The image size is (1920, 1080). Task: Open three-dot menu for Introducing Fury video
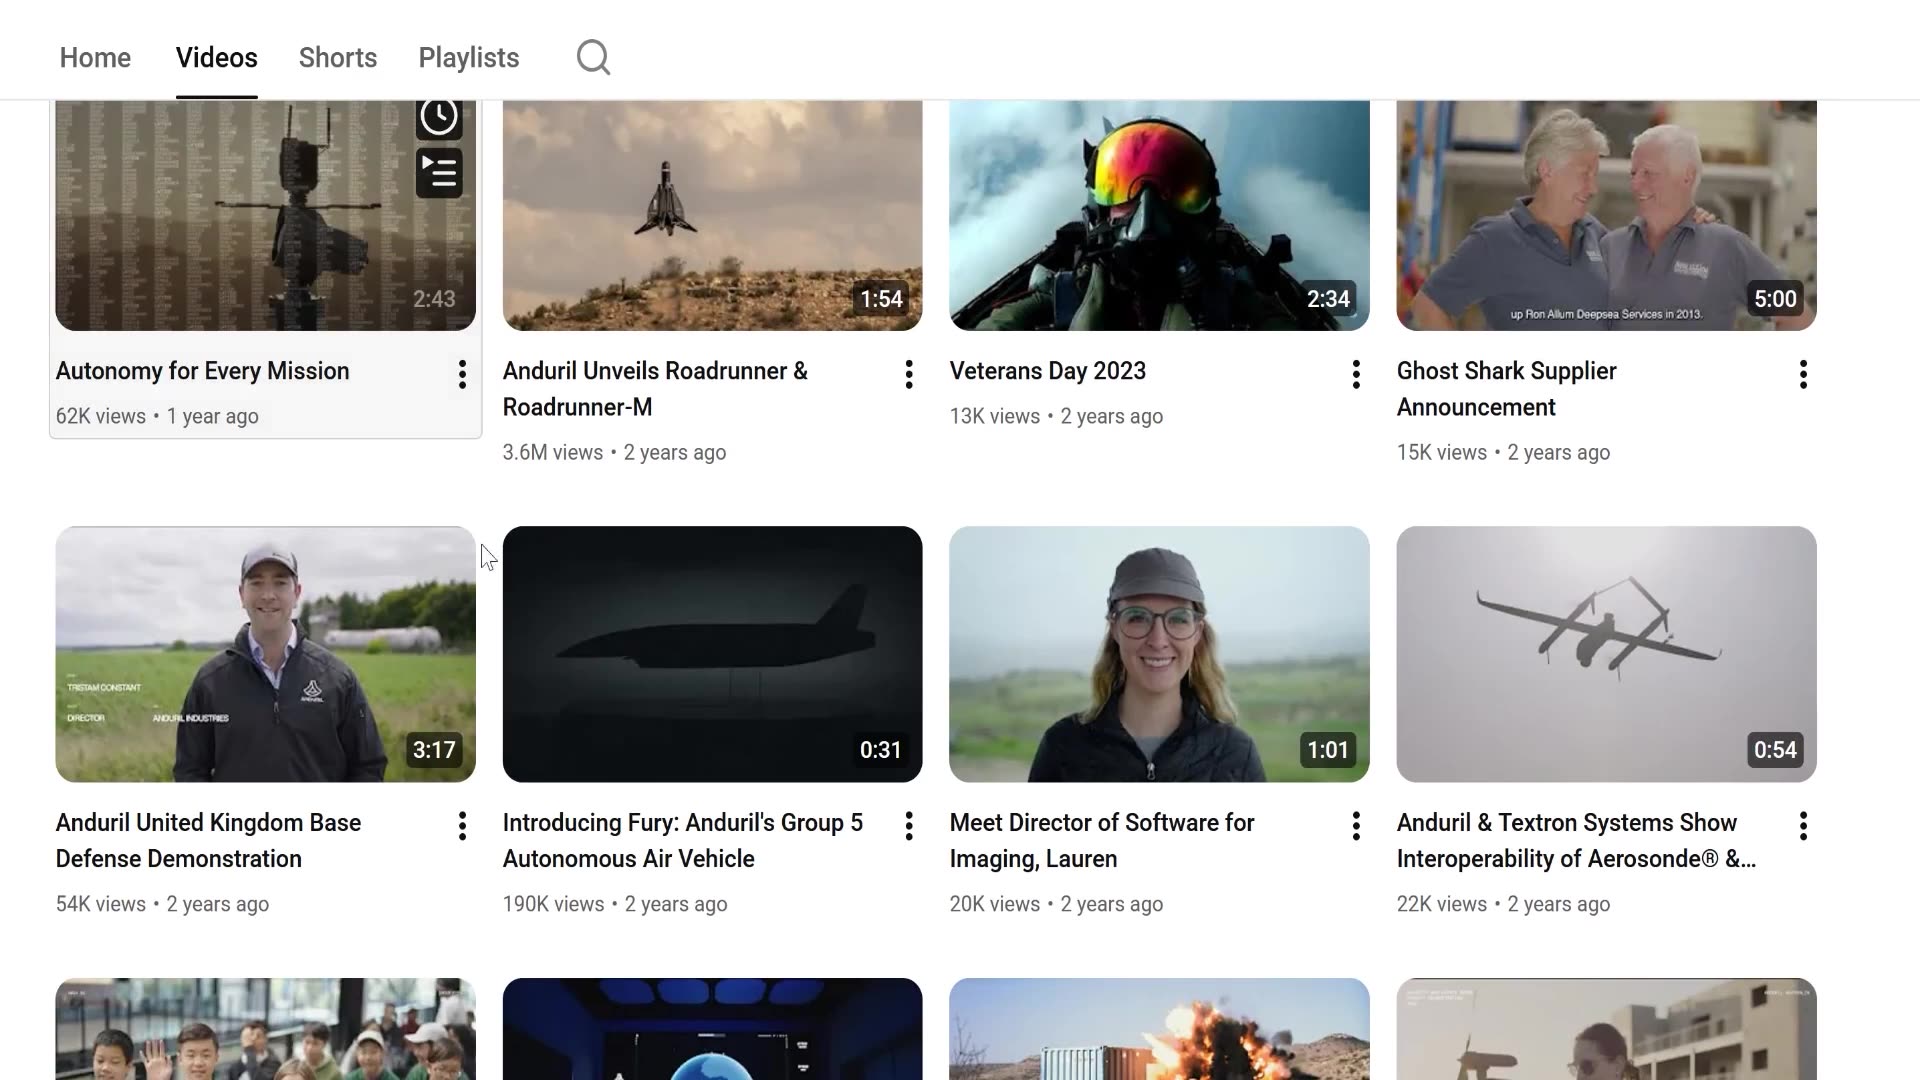point(909,826)
